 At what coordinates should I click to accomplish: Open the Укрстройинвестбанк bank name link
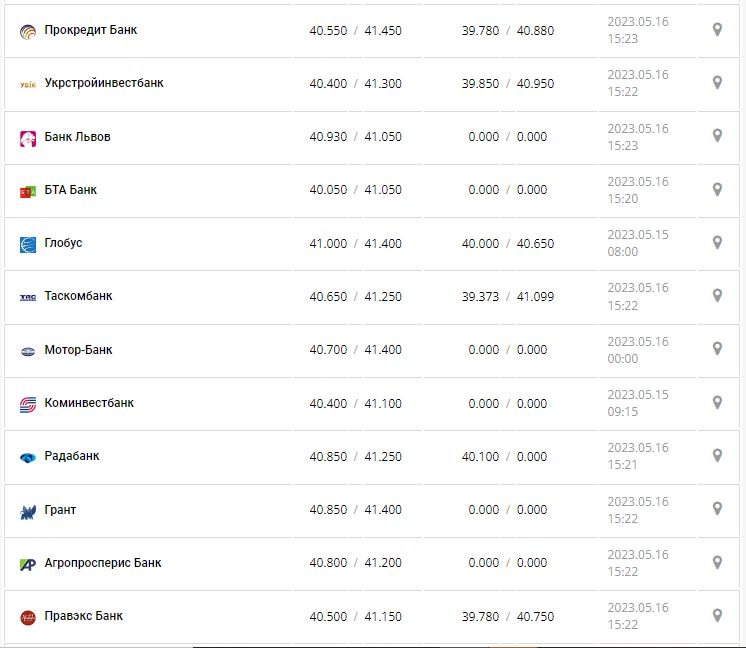pyautogui.click(x=104, y=83)
